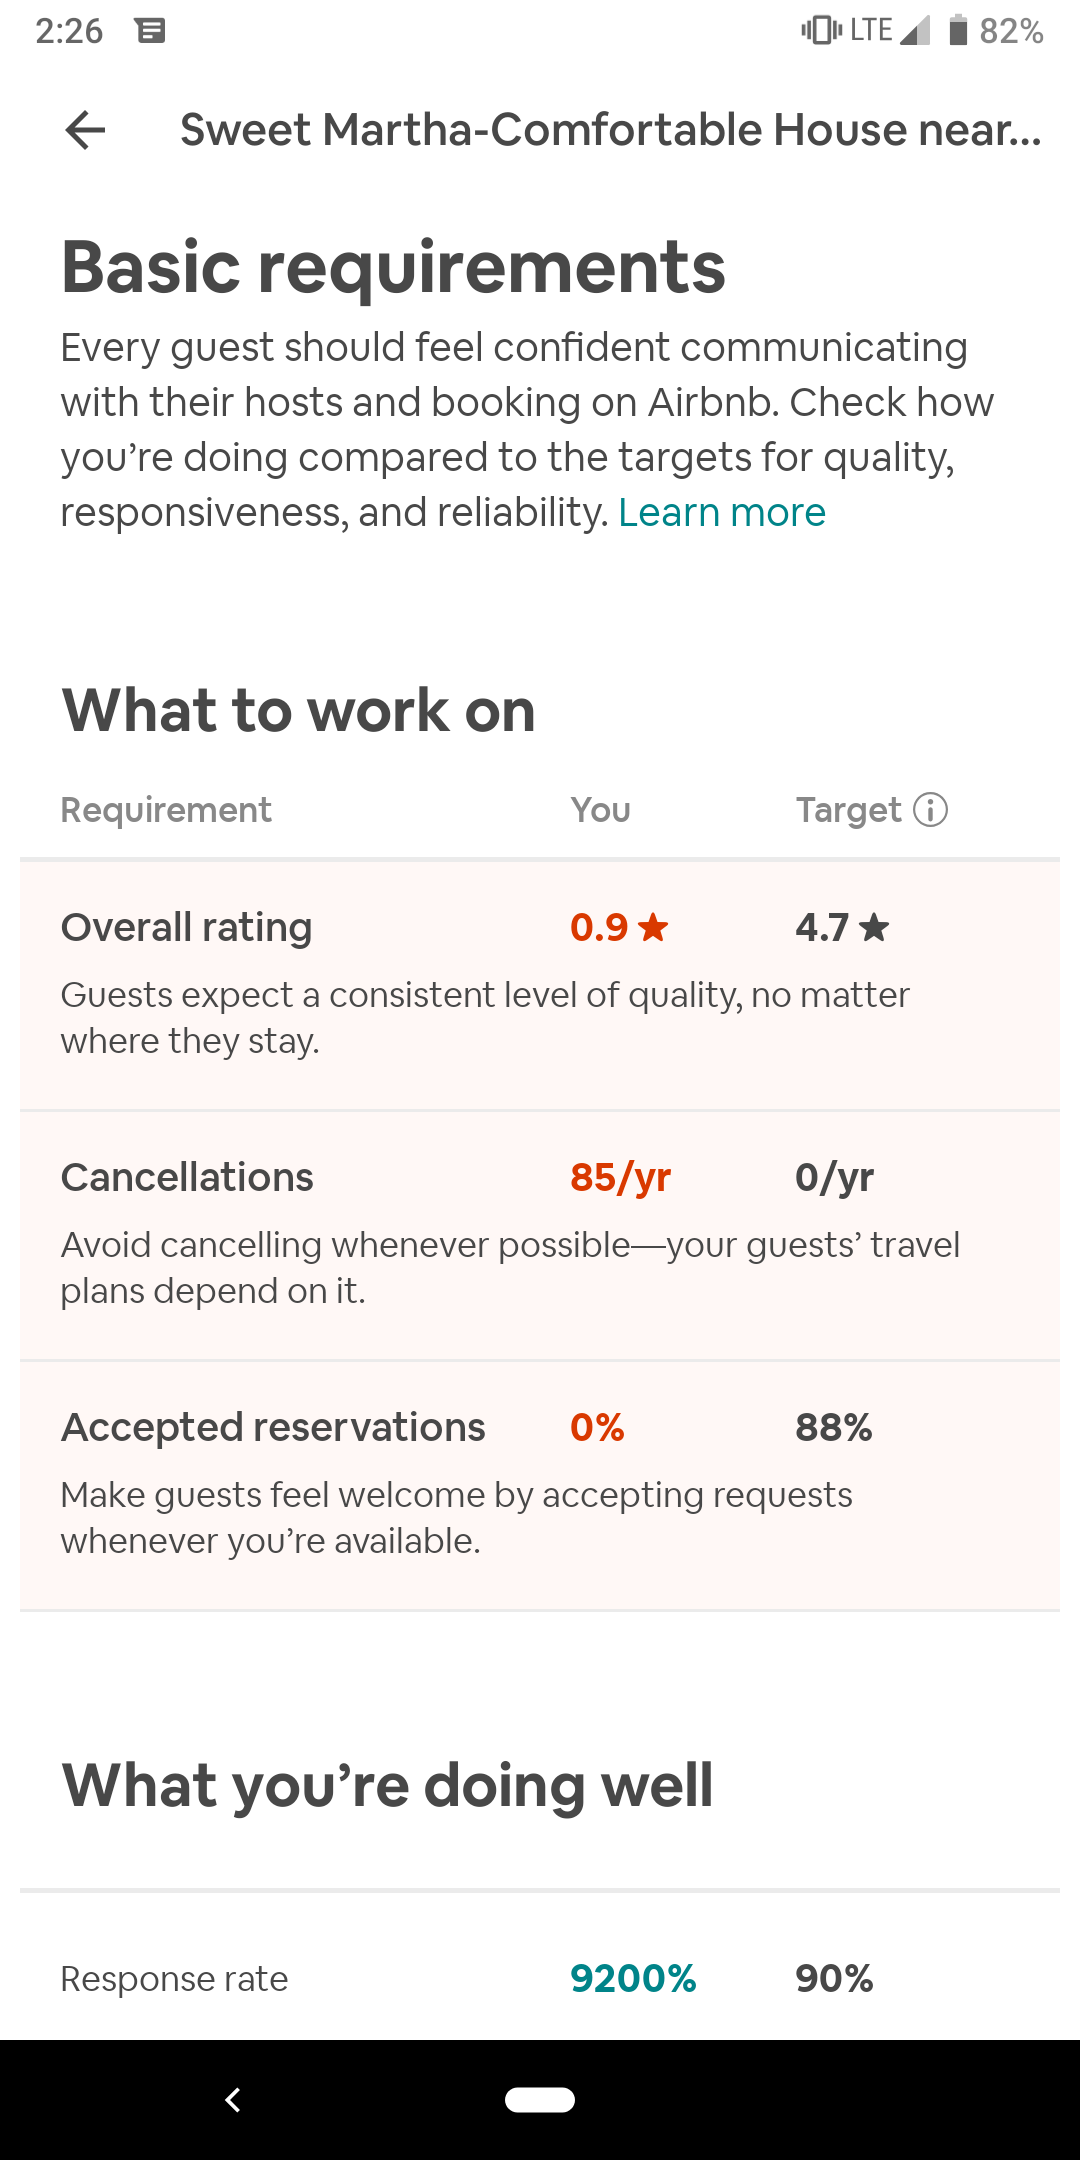Screen dimensions: 1080x2160
Task: Tap the vibrate mode status icon
Action: [x=822, y=31]
